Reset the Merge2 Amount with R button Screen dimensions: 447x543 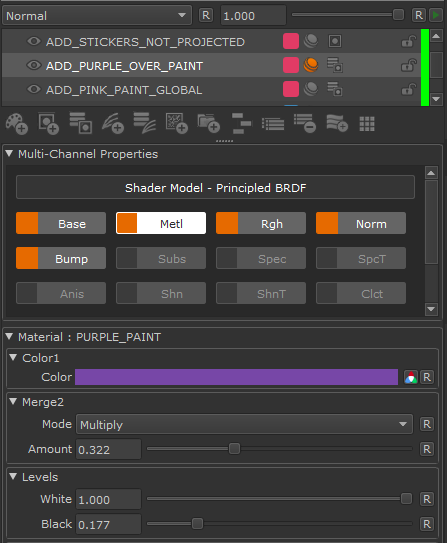(427, 449)
